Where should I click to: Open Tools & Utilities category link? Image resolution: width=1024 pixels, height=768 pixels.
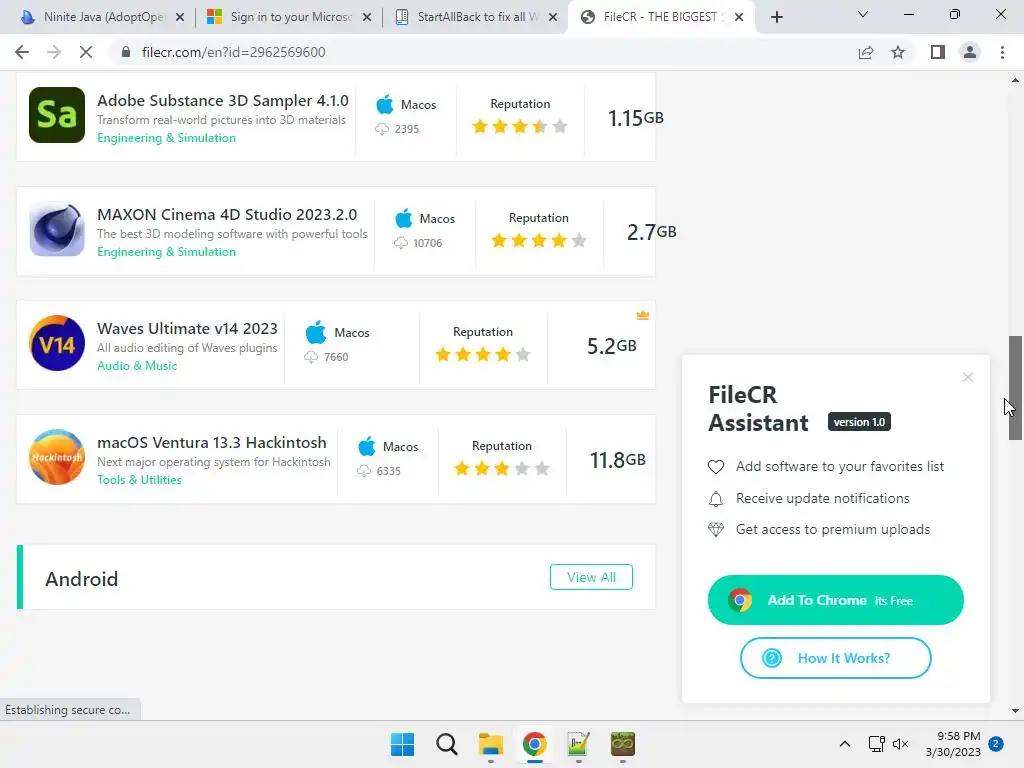click(x=139, y=480)
